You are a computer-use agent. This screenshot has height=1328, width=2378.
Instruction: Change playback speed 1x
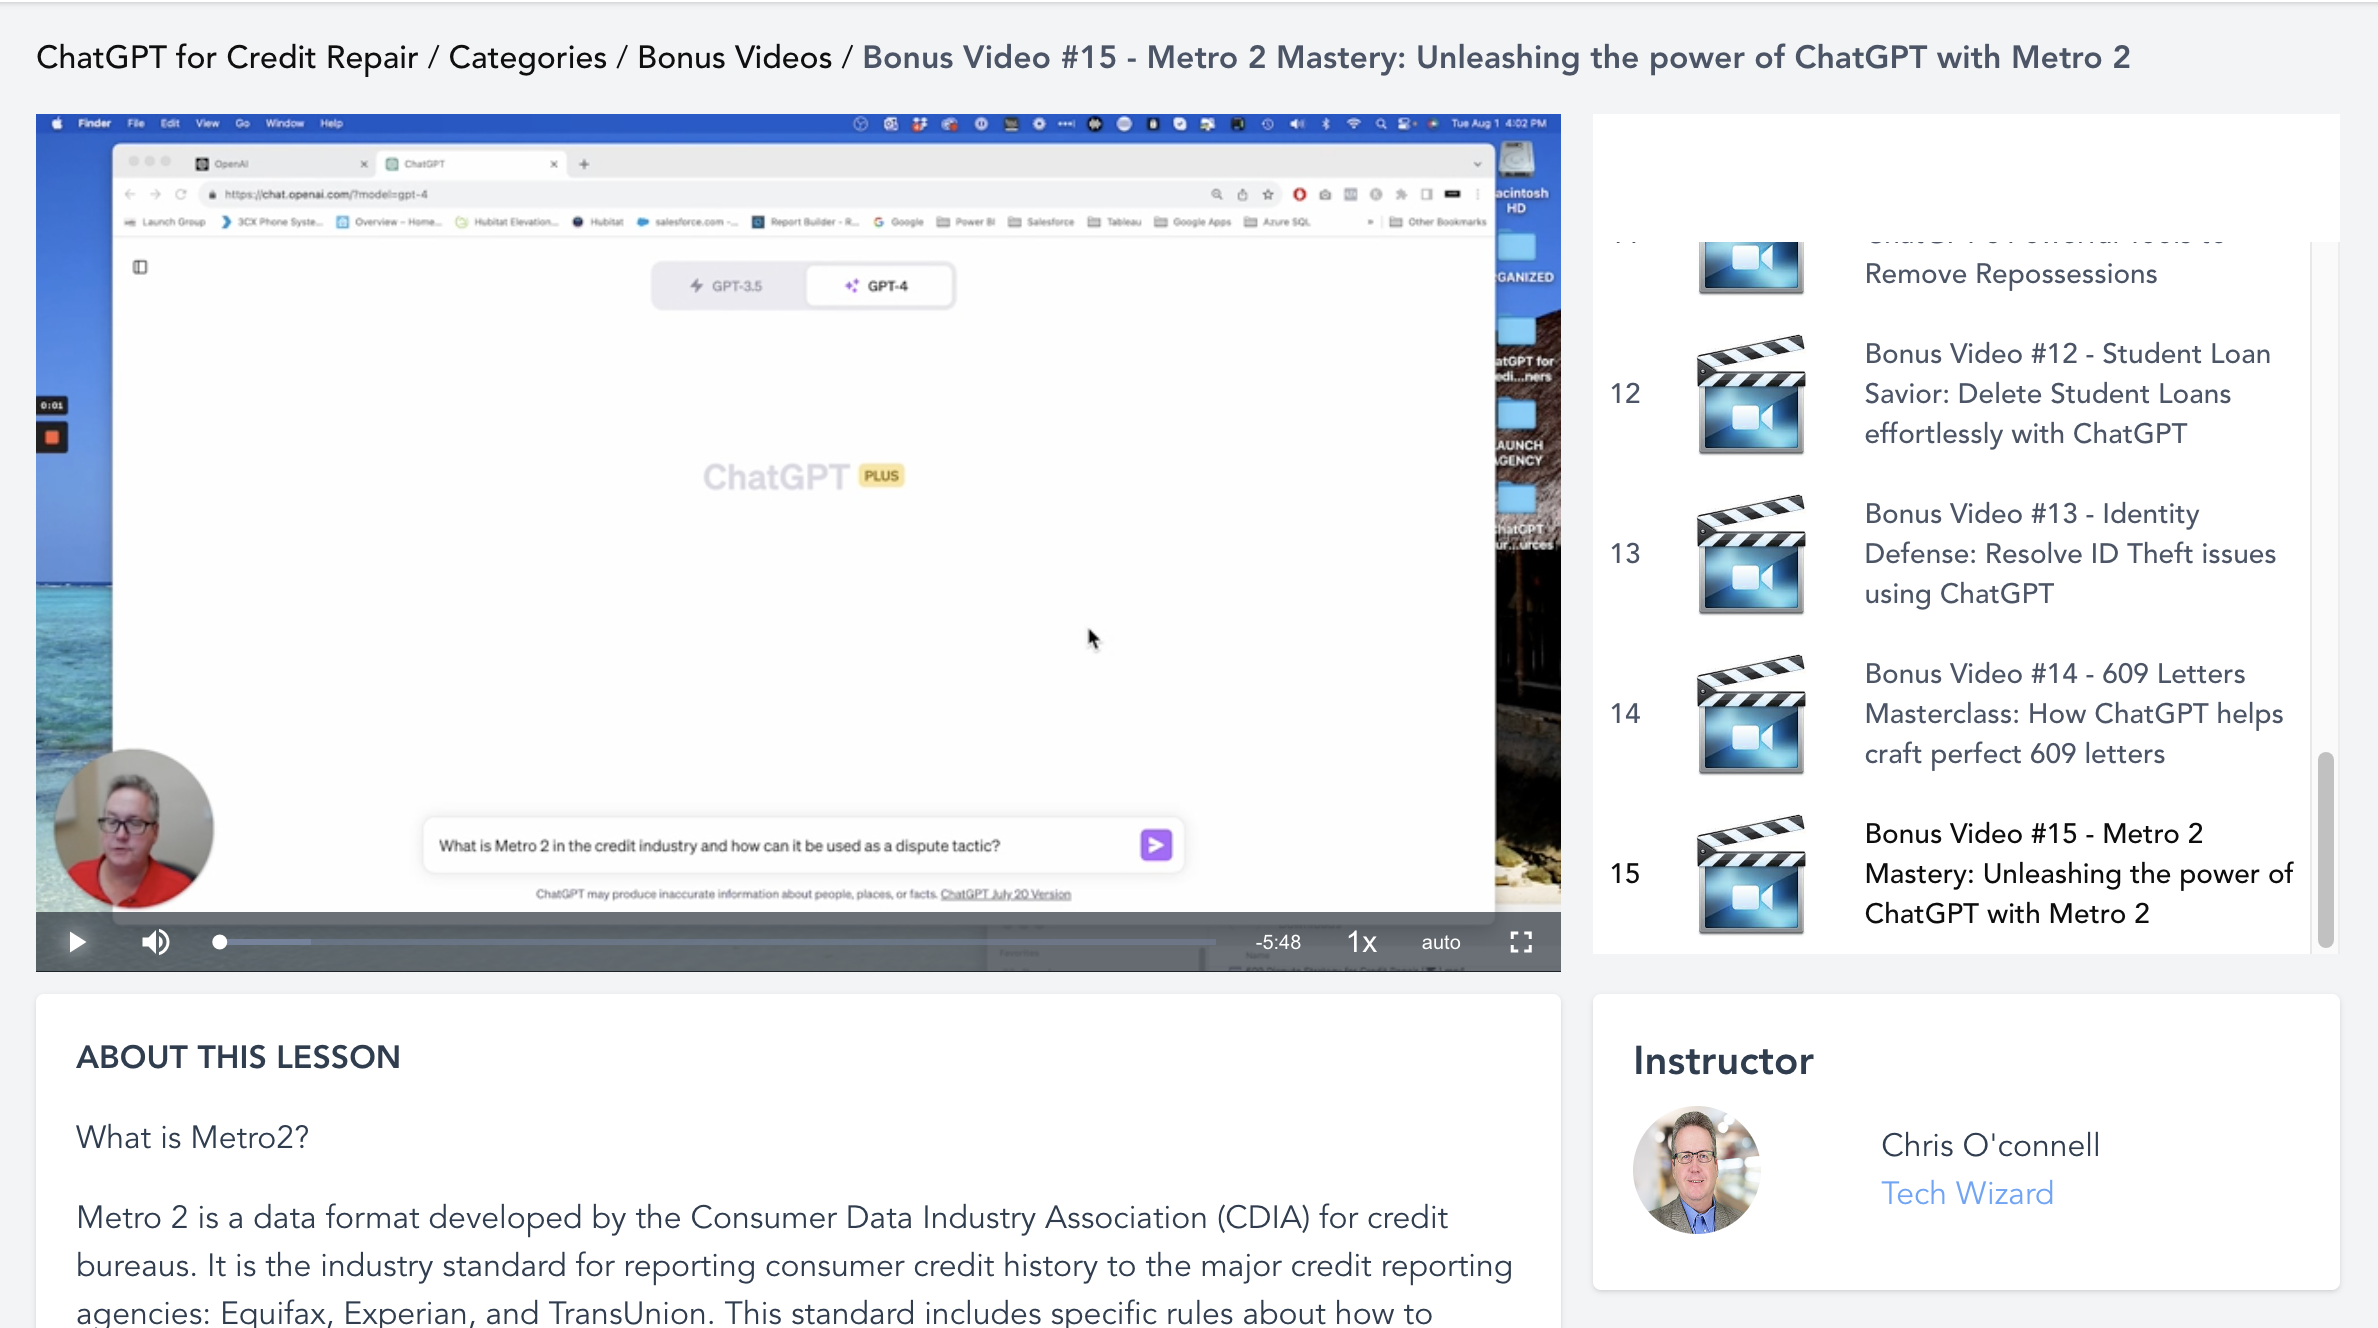1362,942
